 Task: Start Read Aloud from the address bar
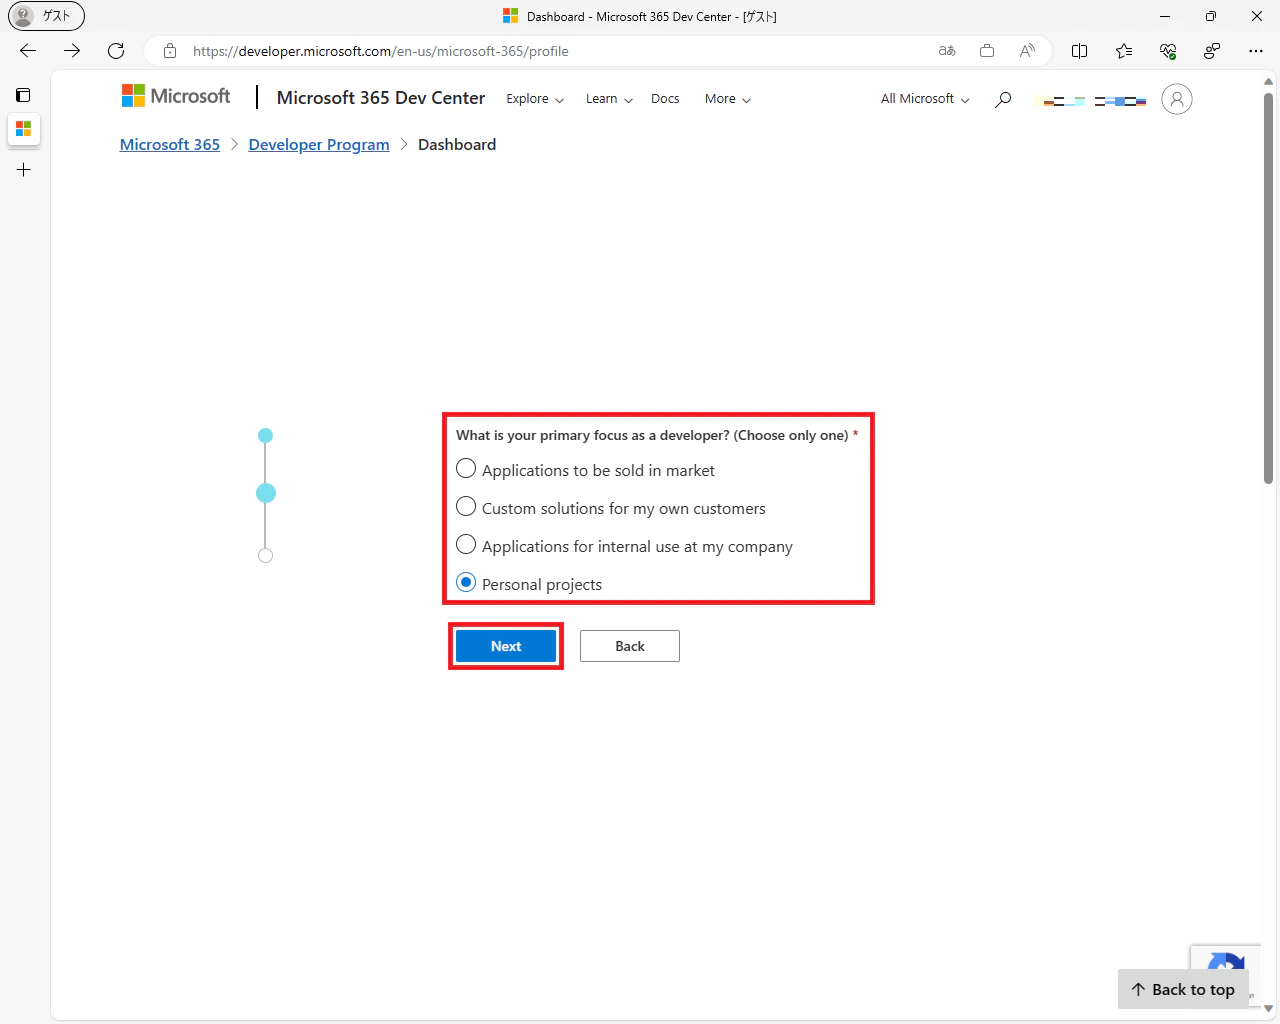[1027, 51]
